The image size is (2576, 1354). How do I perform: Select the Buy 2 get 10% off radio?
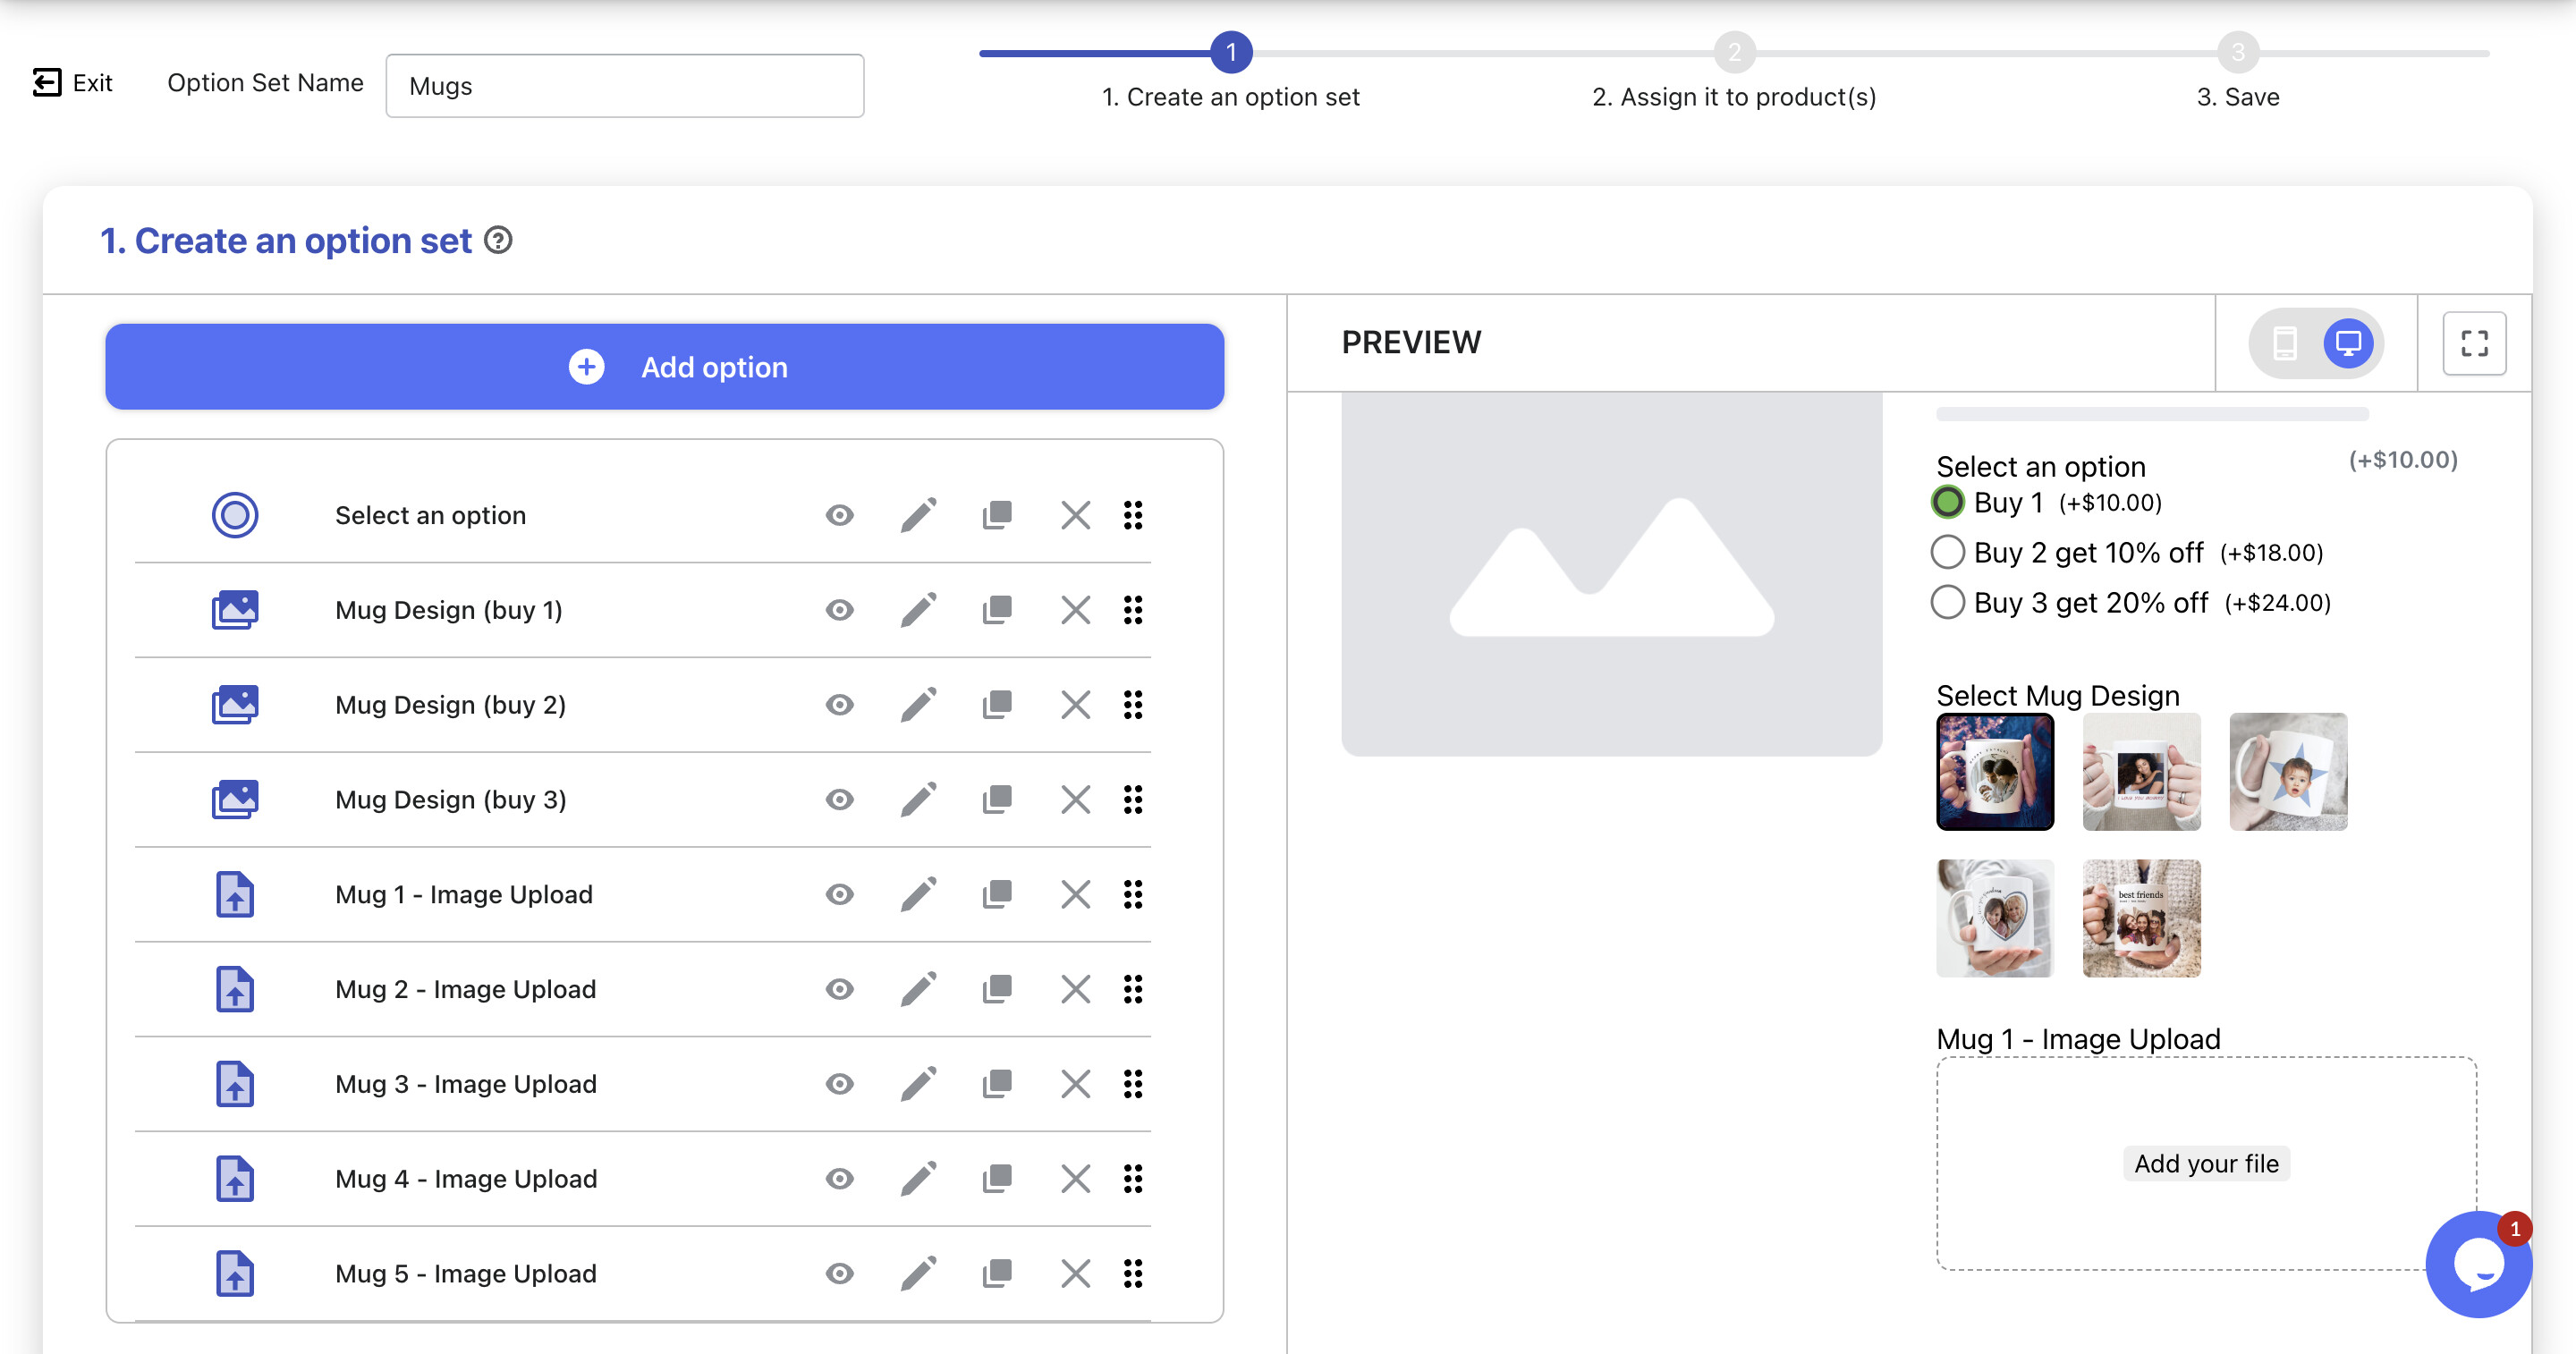point(1947,552)
